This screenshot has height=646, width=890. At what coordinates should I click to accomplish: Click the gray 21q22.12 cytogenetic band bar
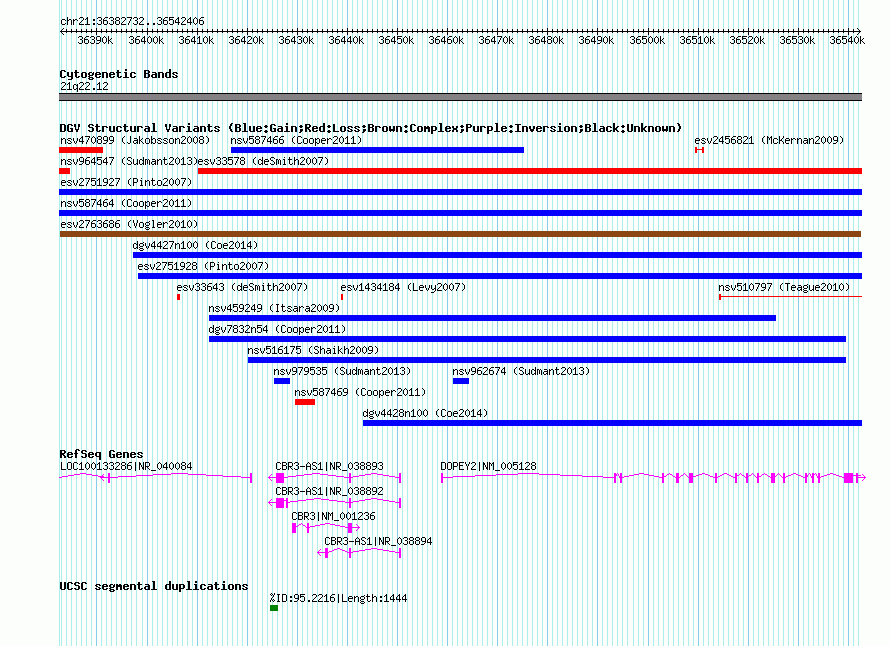(460, 97)
